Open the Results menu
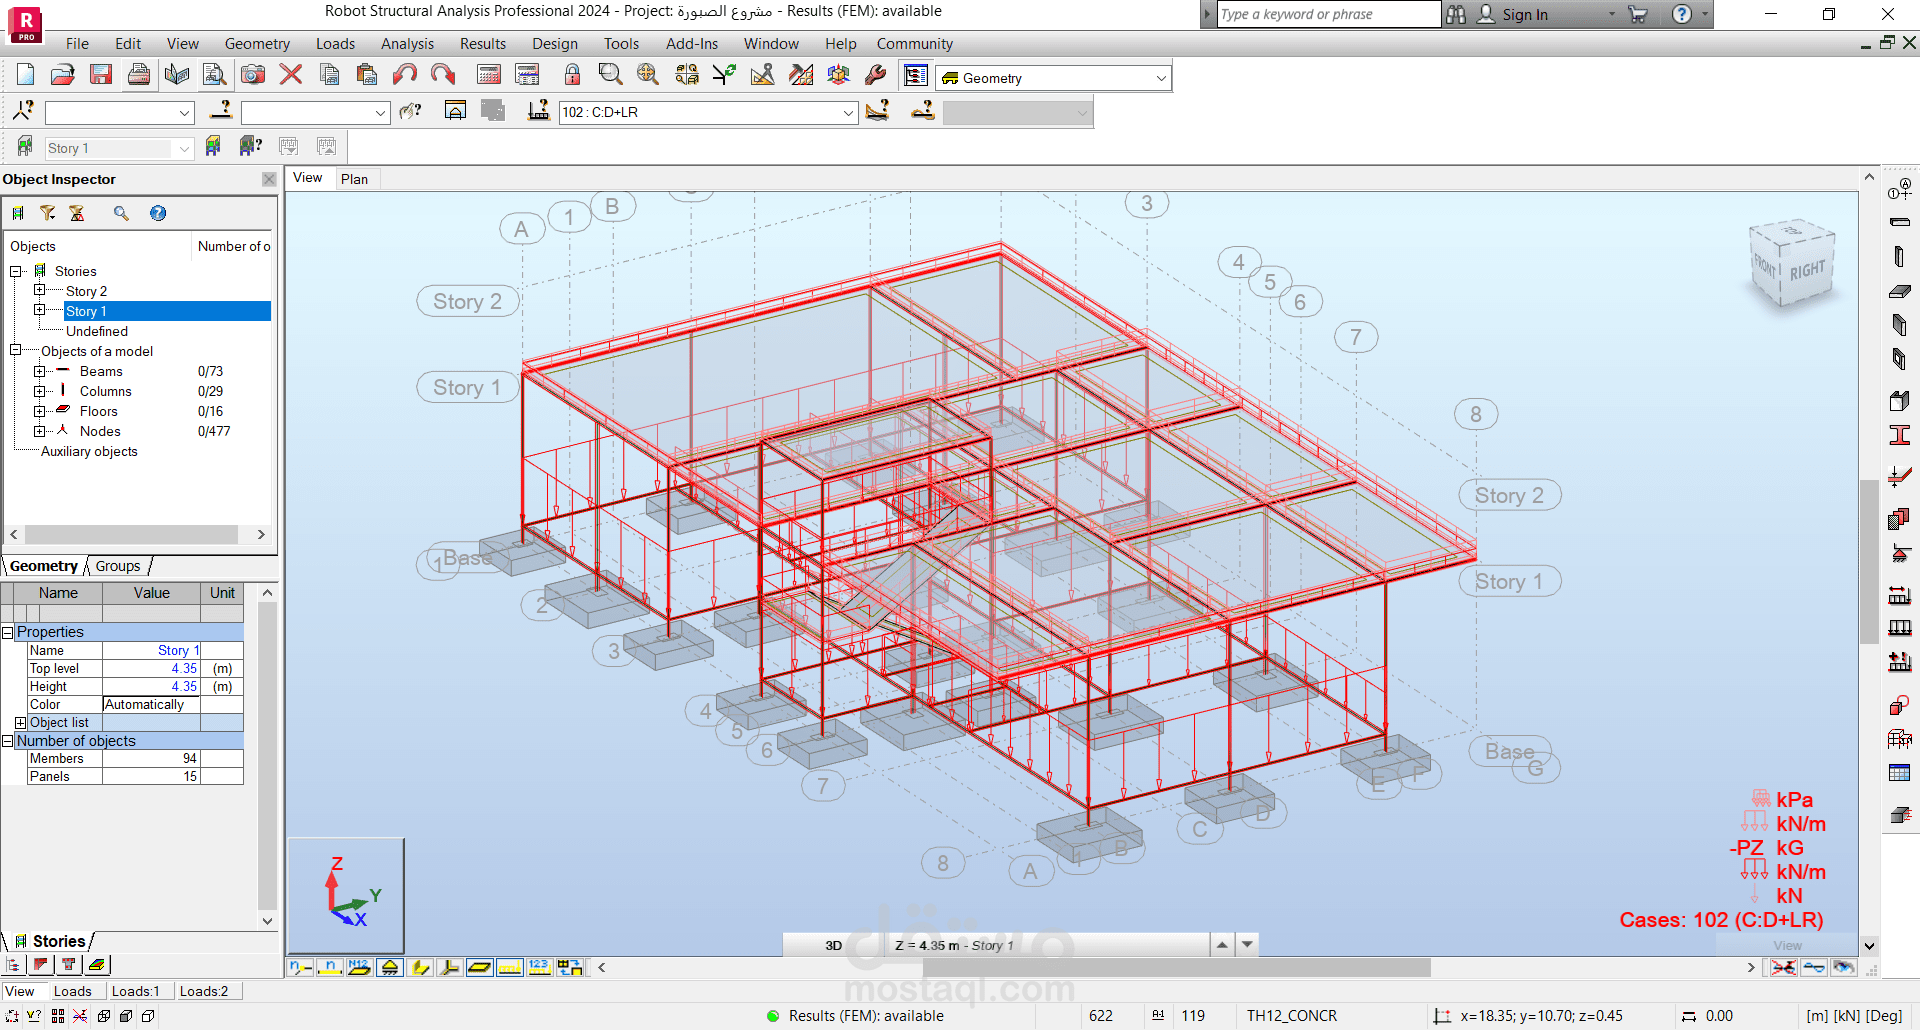The height and width of the screenshot is (1030, 1920). click(x=483, y=44)
